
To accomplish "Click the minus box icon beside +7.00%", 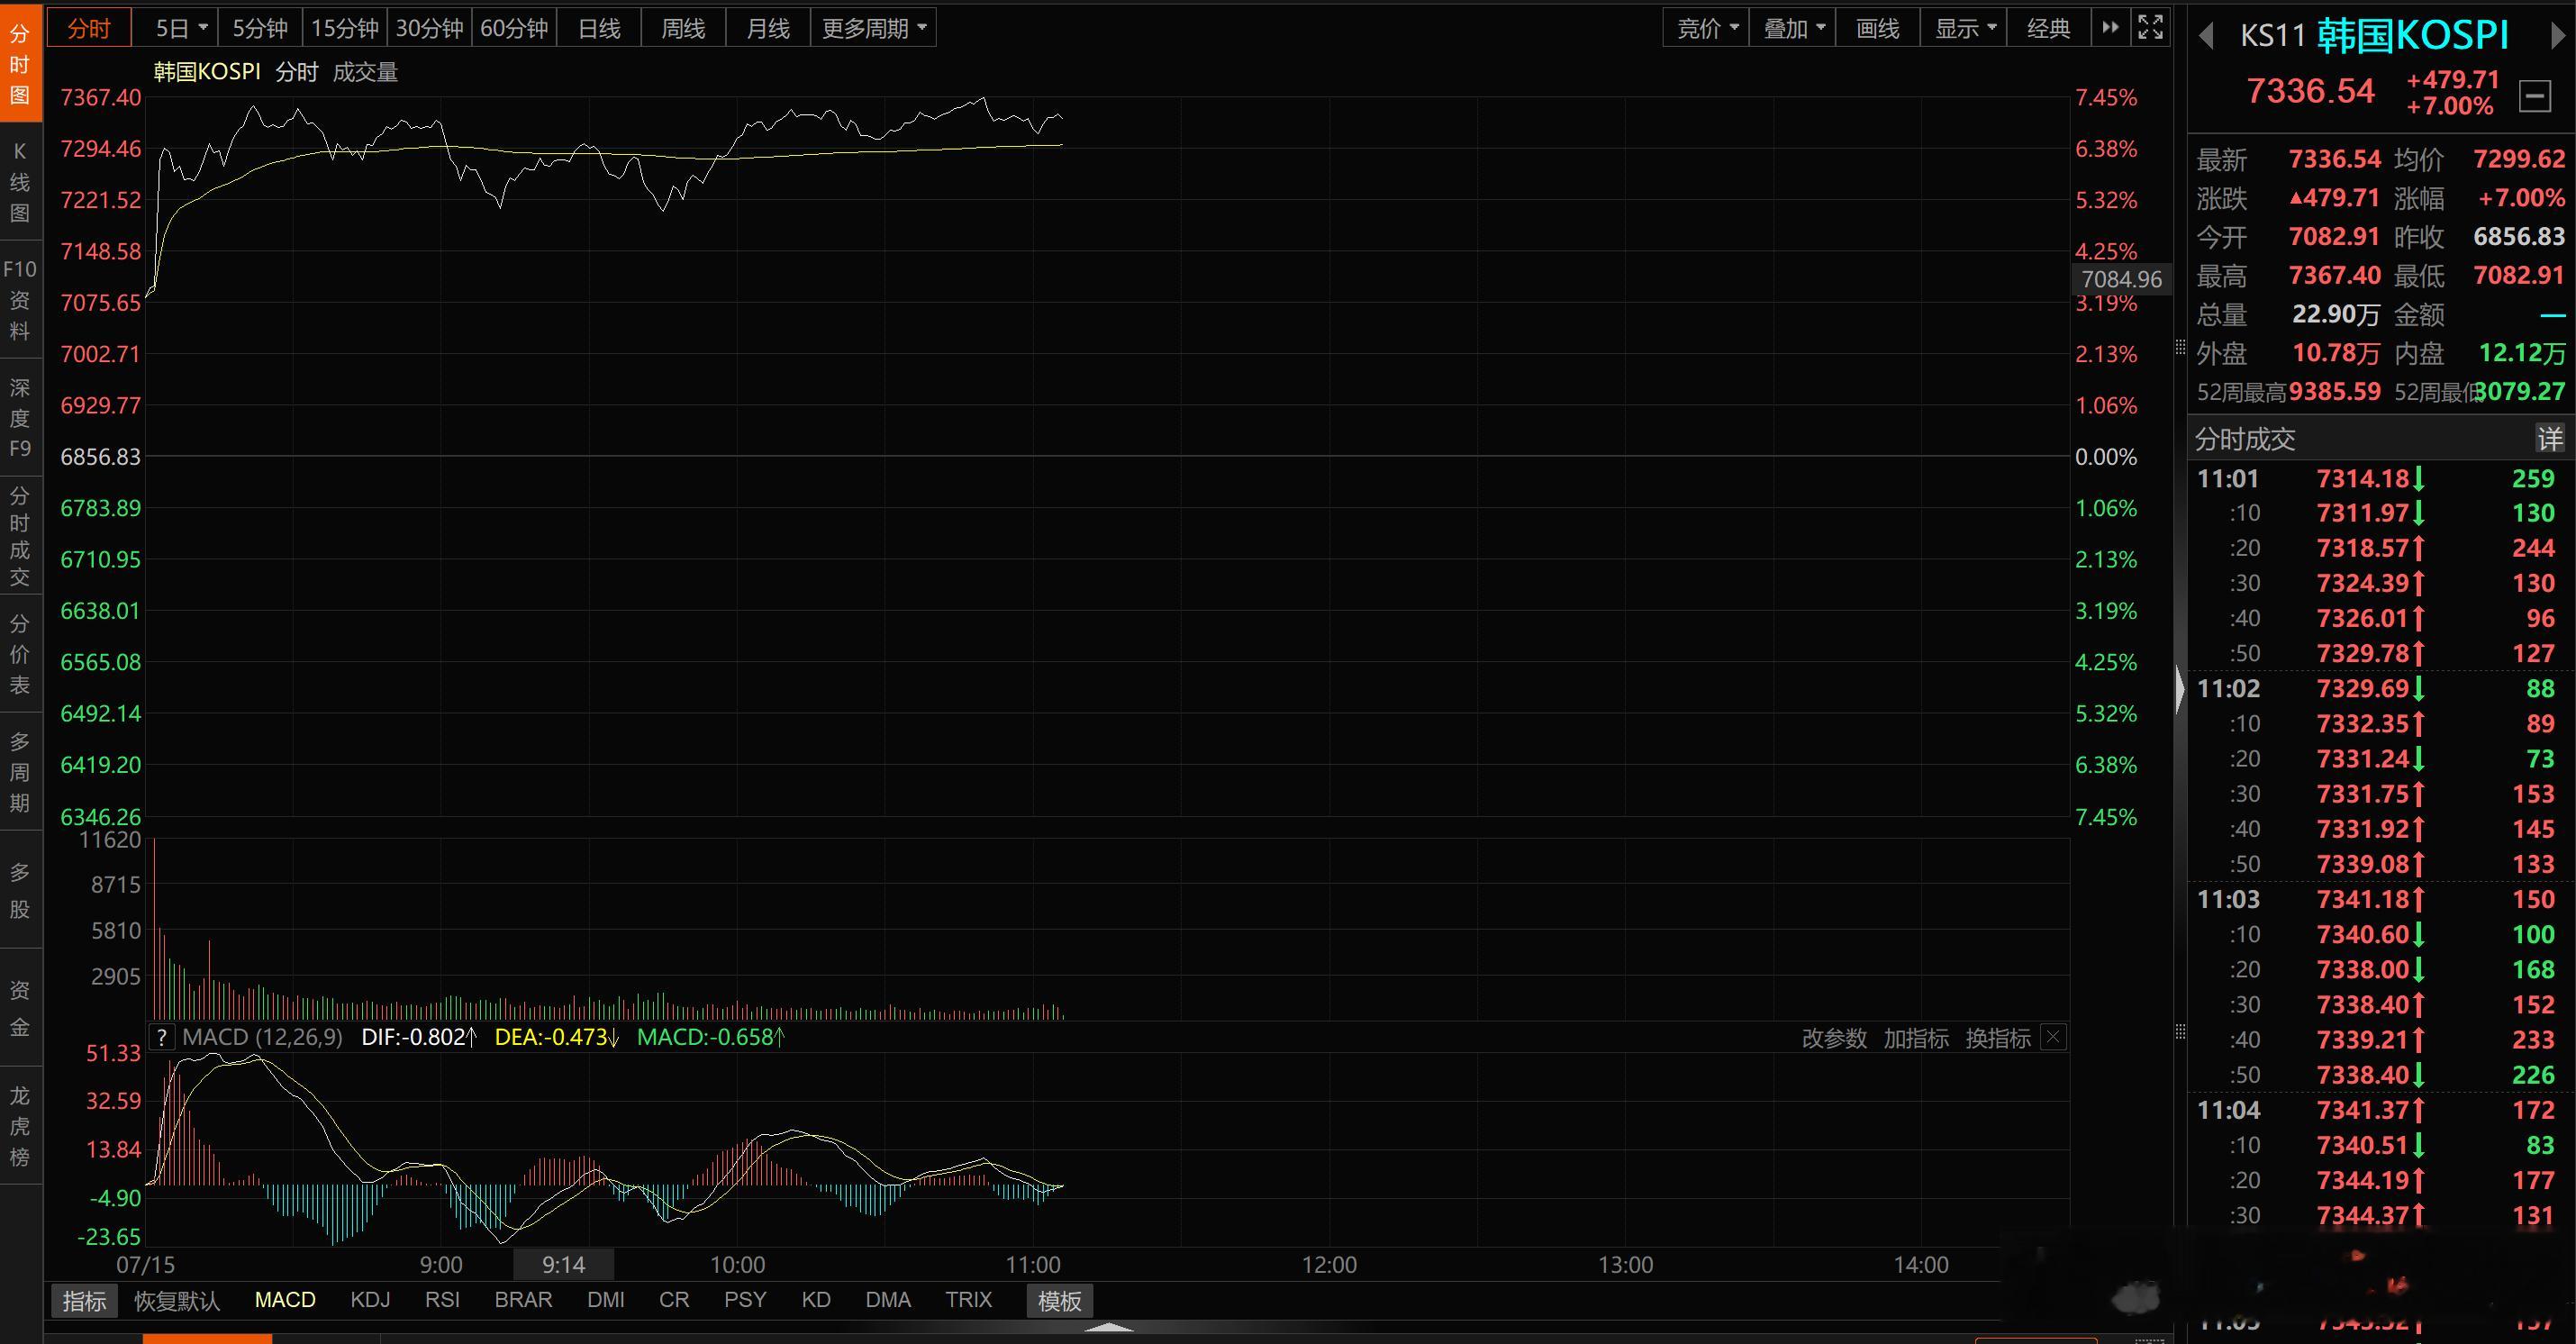I will coord(2535,96).
